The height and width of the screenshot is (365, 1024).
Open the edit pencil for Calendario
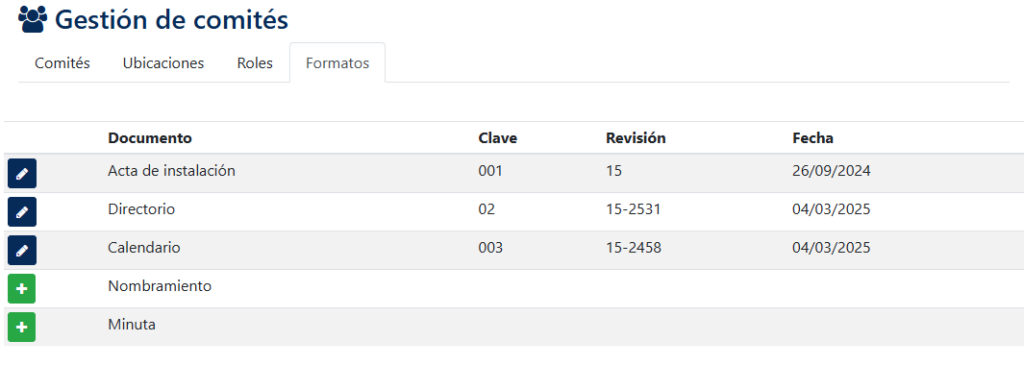(22, 251)
